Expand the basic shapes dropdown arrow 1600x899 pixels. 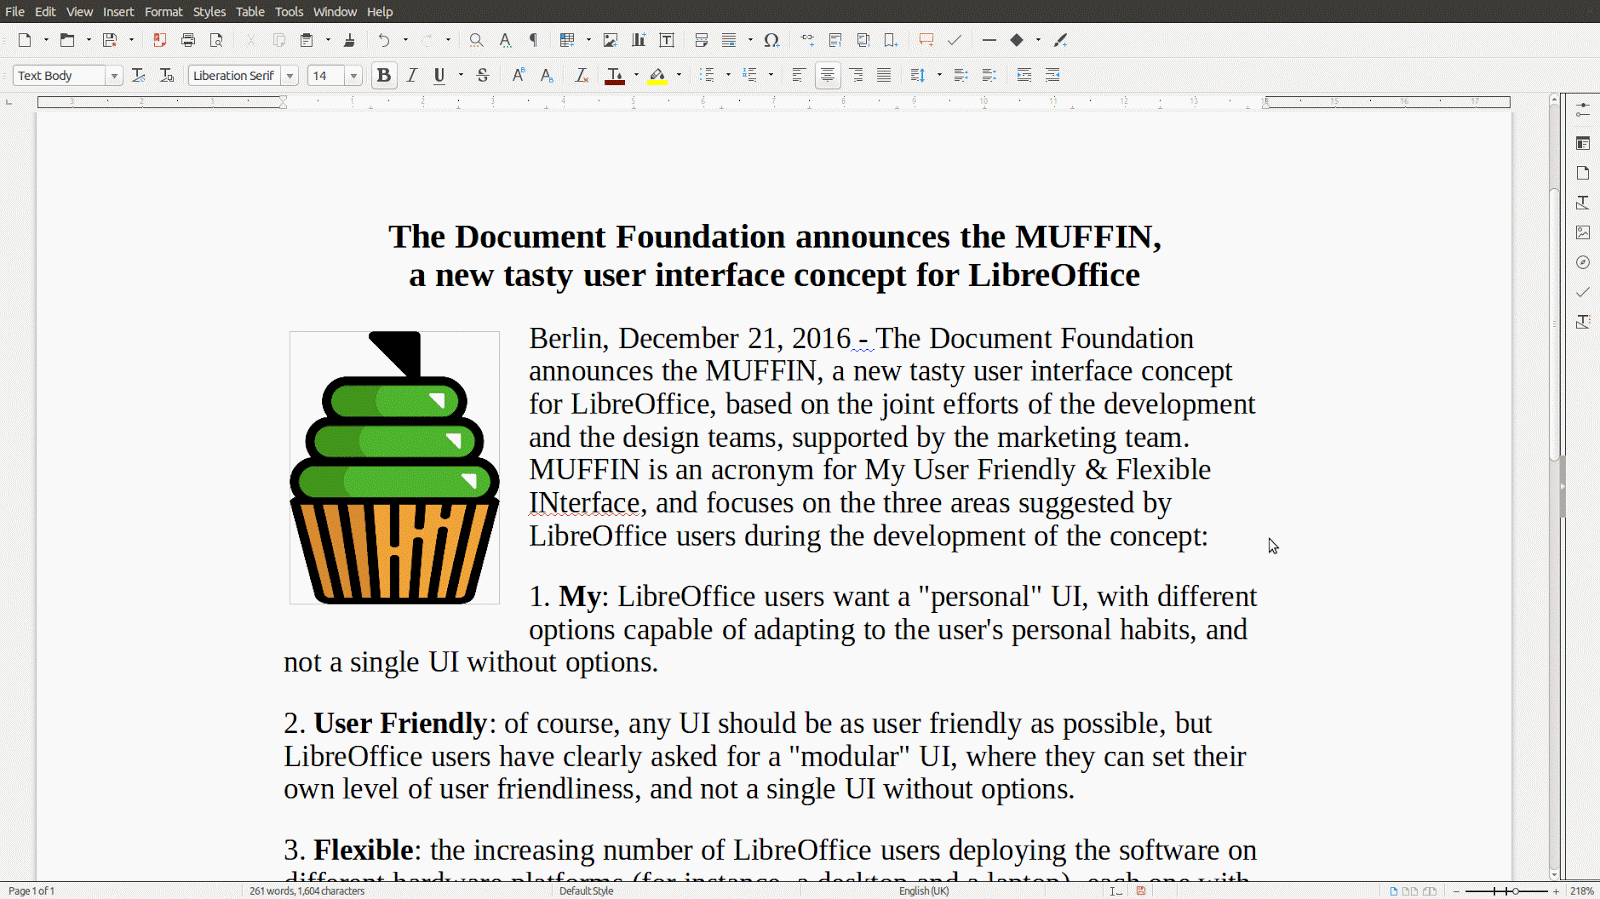click(x=1038, y=40)
